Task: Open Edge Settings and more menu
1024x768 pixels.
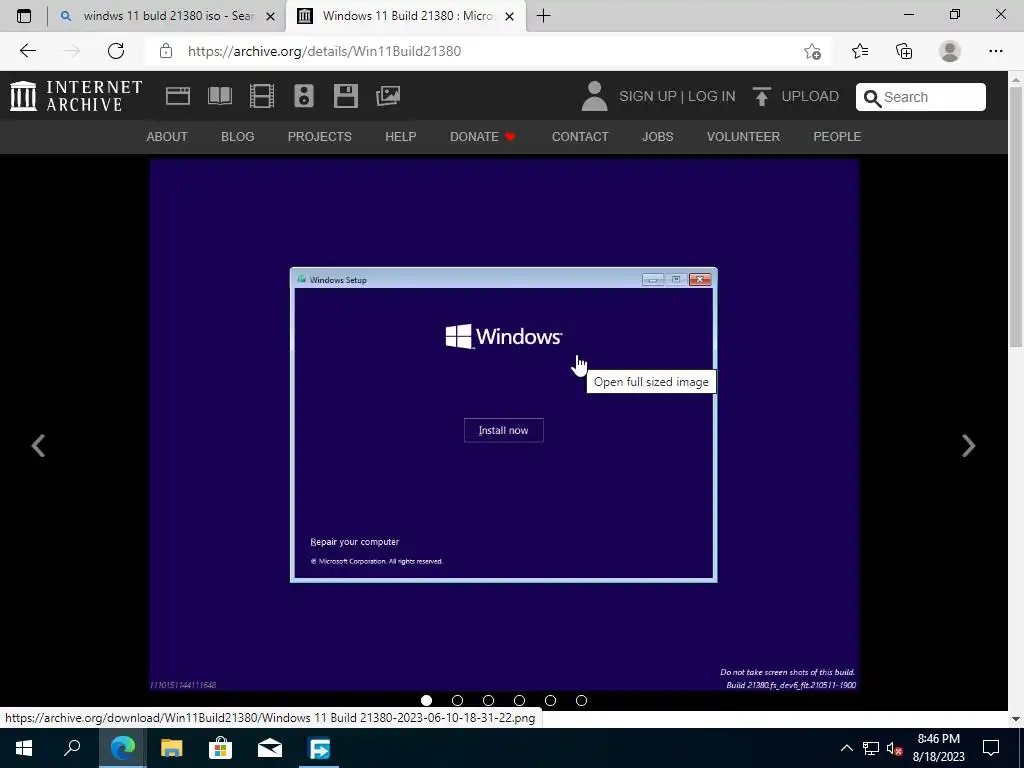Action: click(x=995, y=51)
